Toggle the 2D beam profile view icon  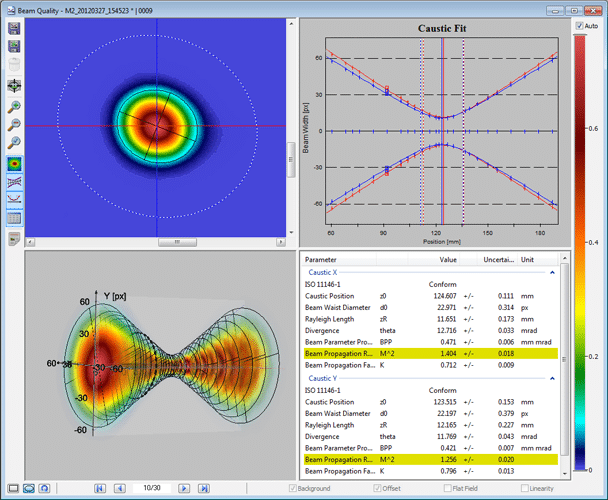(x=14, y=164)
